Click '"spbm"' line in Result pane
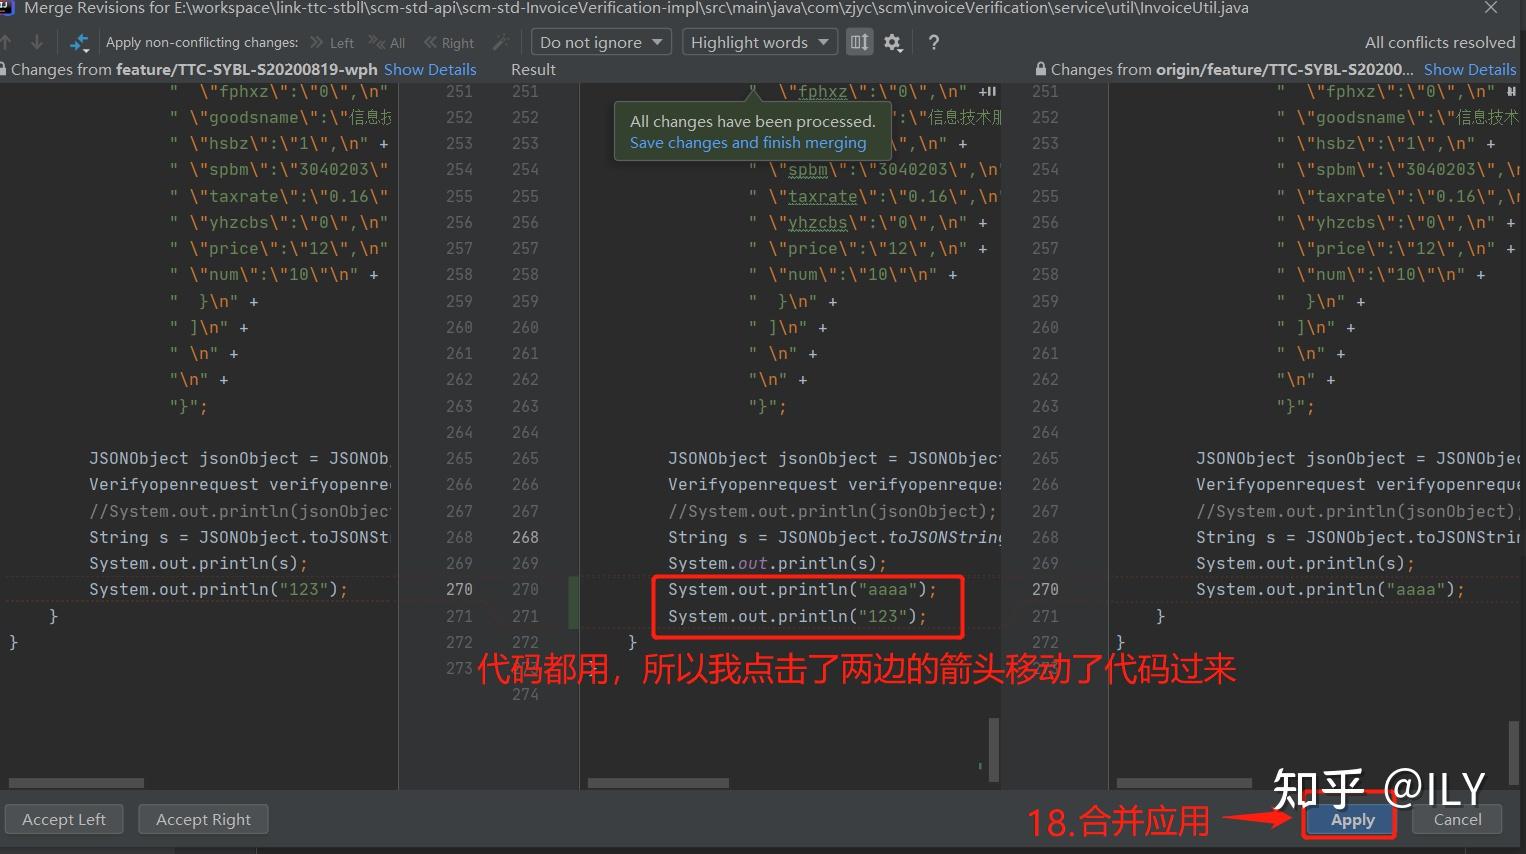 tap(873, 169)
